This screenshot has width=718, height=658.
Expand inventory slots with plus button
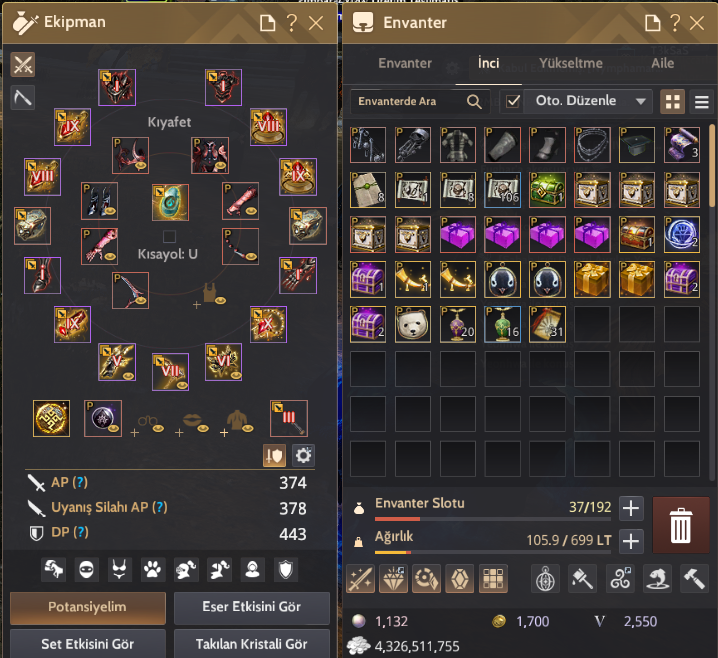pyautogui.click(x=631, y=508)
